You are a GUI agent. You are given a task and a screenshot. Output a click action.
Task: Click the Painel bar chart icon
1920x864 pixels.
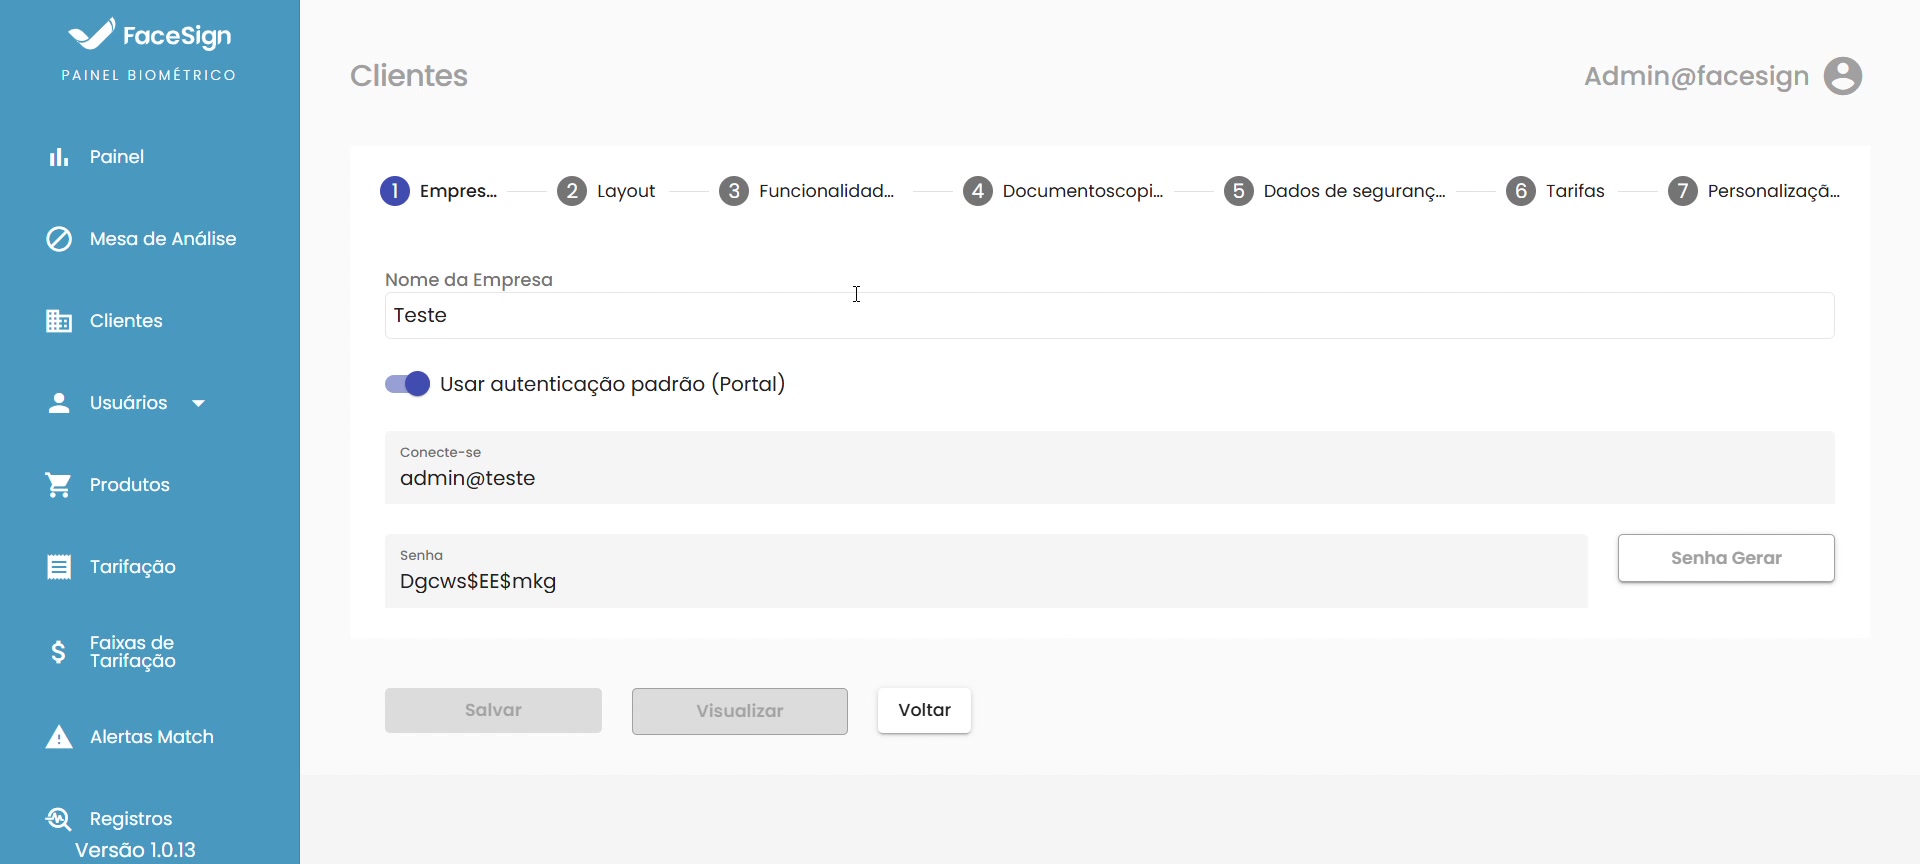coord(59,157)
